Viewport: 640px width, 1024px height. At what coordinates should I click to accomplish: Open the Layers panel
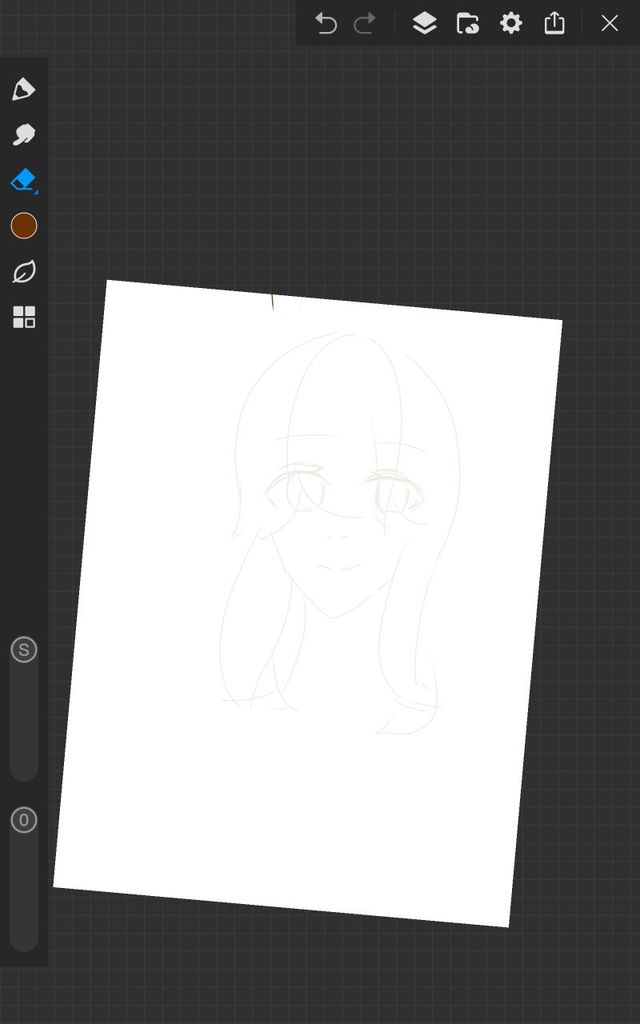[424, 23]
